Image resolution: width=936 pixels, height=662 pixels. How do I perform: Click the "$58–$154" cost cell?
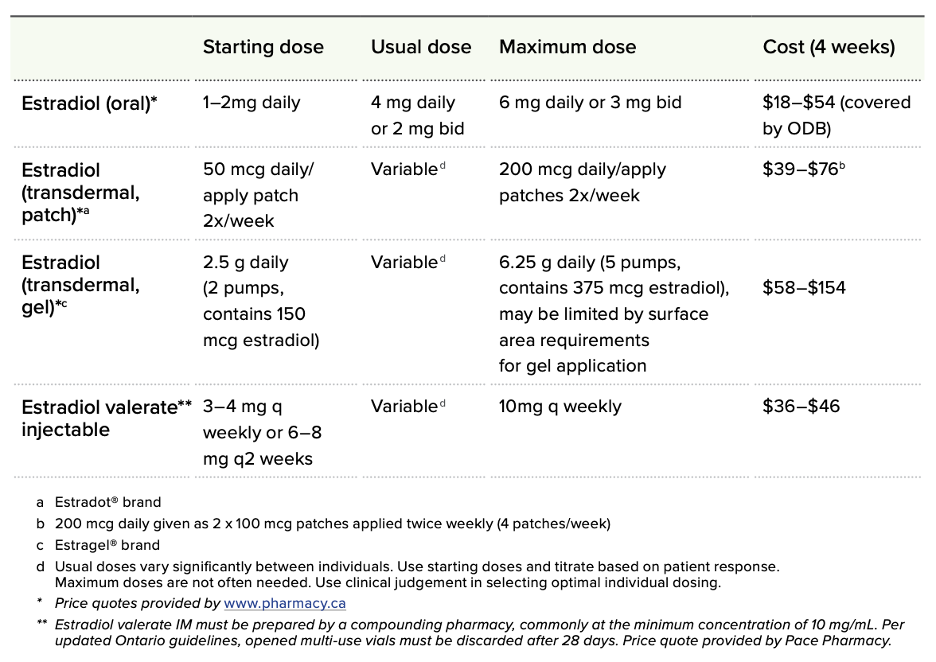coord(804,288)
